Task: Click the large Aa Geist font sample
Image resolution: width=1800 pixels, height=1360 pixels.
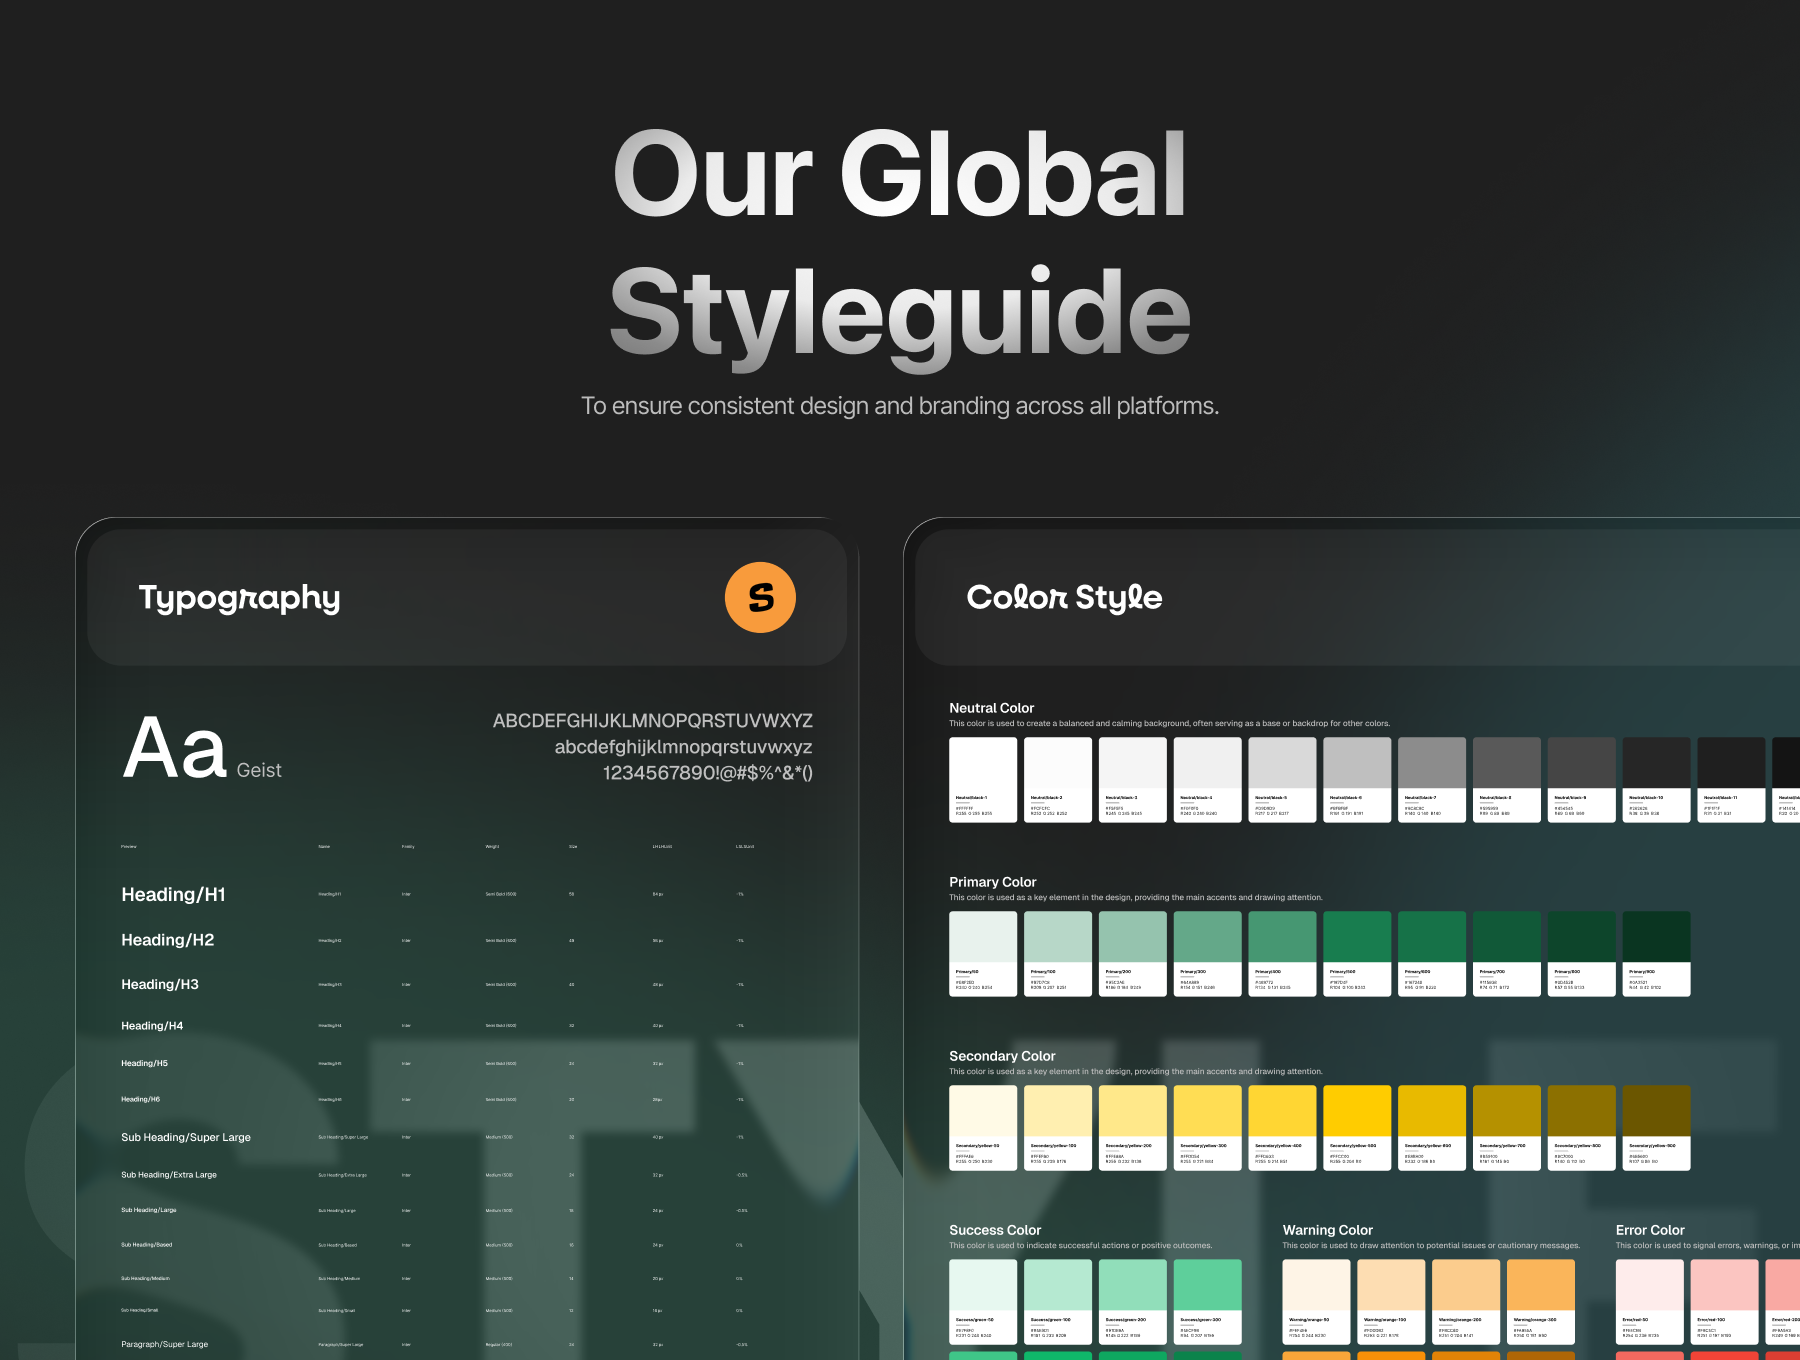Action: point(202,749)
